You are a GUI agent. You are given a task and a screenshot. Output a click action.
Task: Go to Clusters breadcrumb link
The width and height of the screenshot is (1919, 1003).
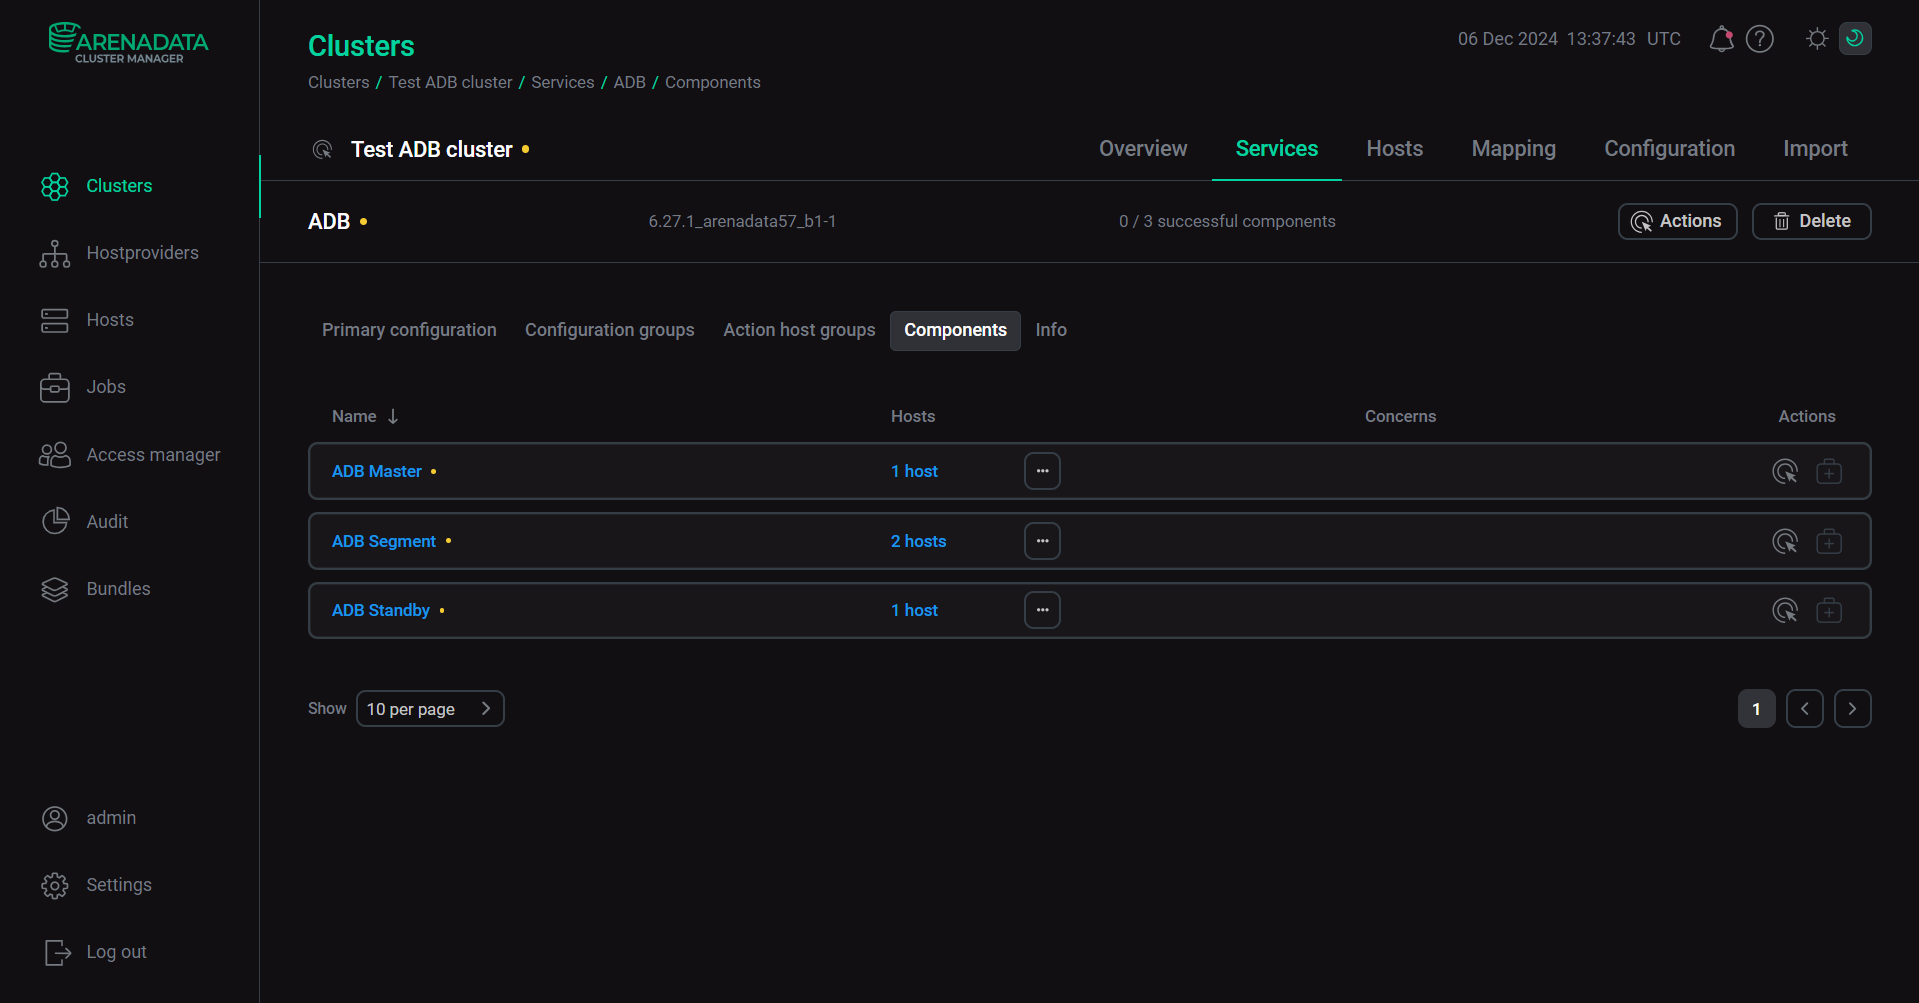coord(338,82)
